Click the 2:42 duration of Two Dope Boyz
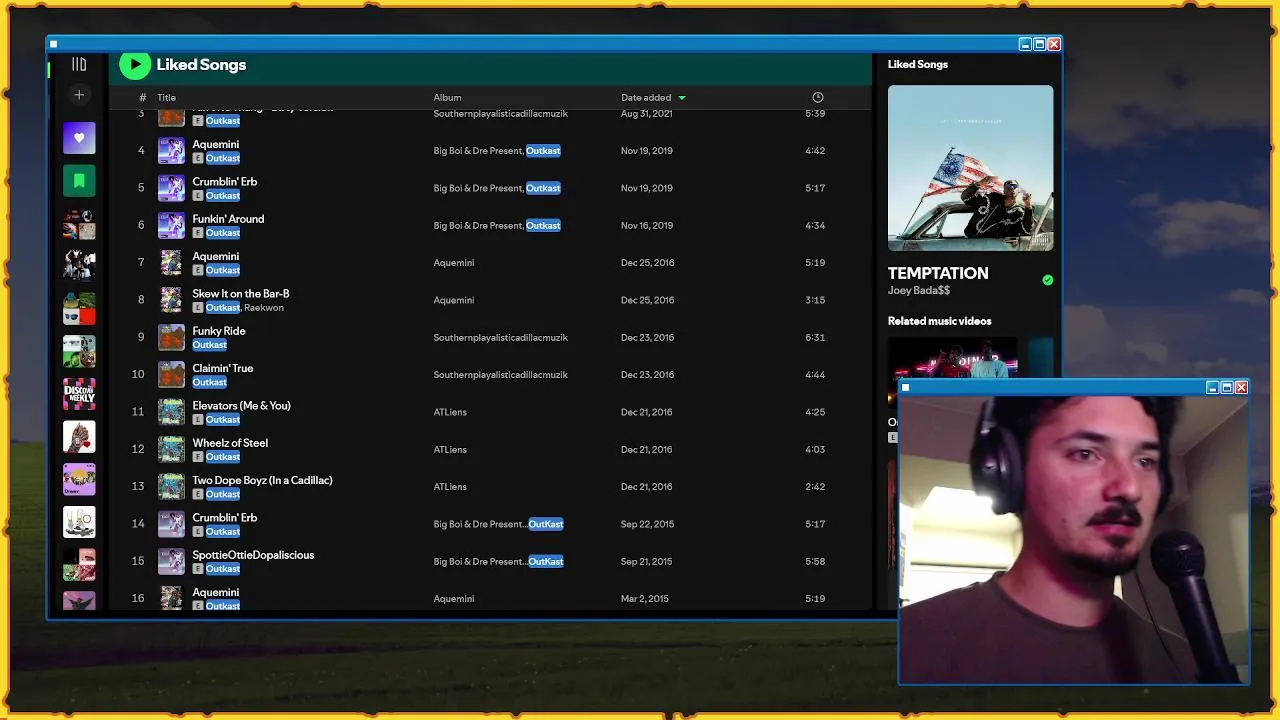The image size is (1280, 720). pos(815,487)
